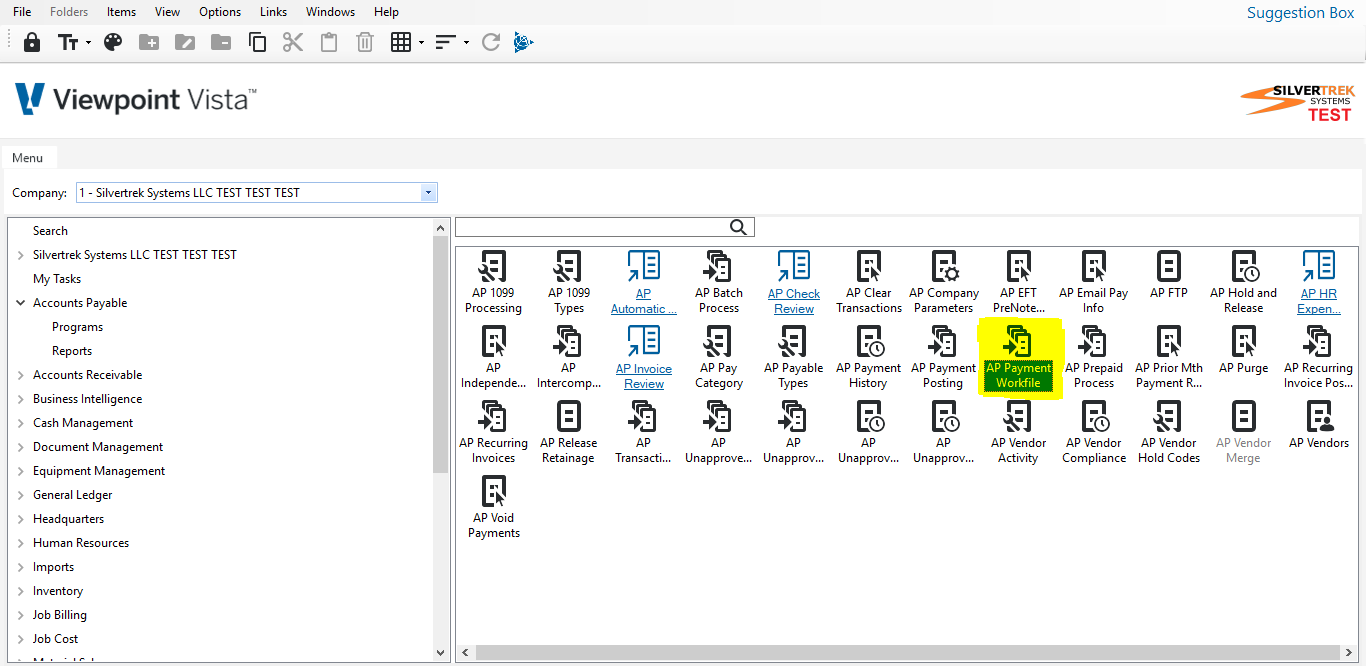The width and height of the screenshot is (1366, 666).
Task: Open the File menu
Action: tap(22, 12)
